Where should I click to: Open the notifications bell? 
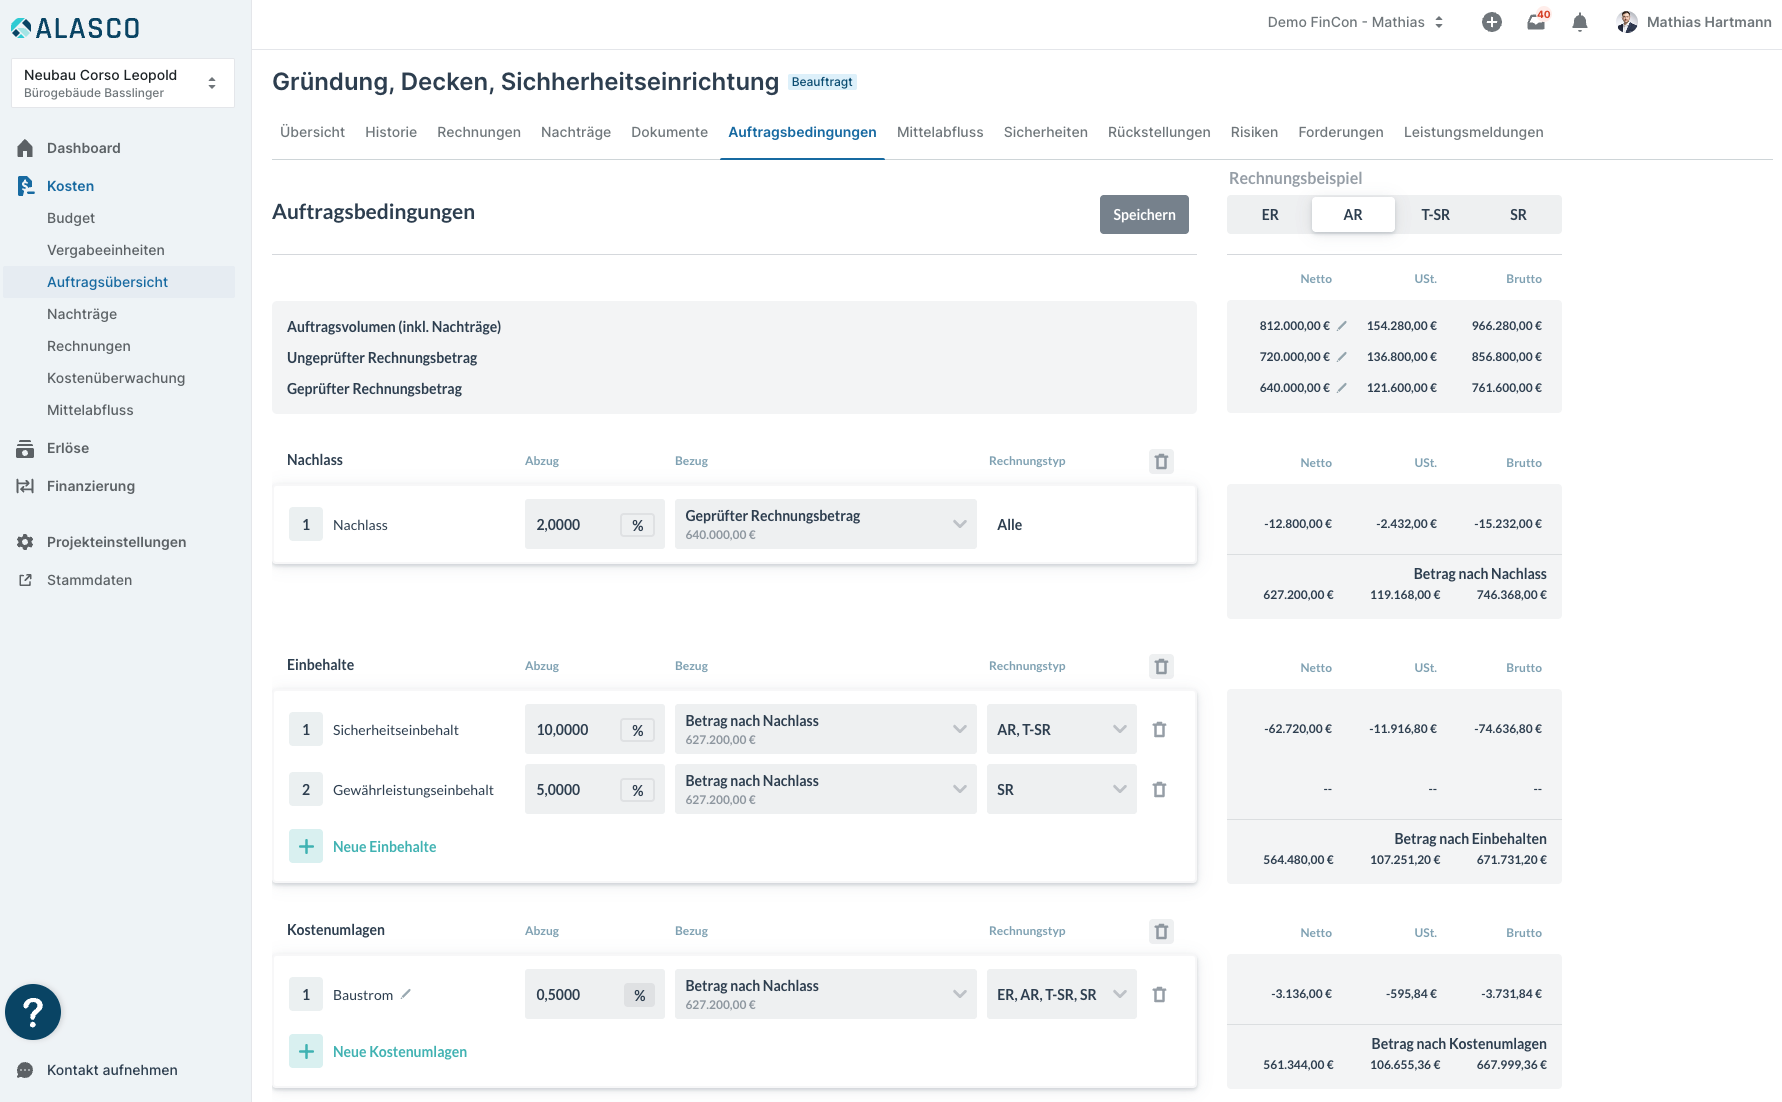(x=1580, y=22)
